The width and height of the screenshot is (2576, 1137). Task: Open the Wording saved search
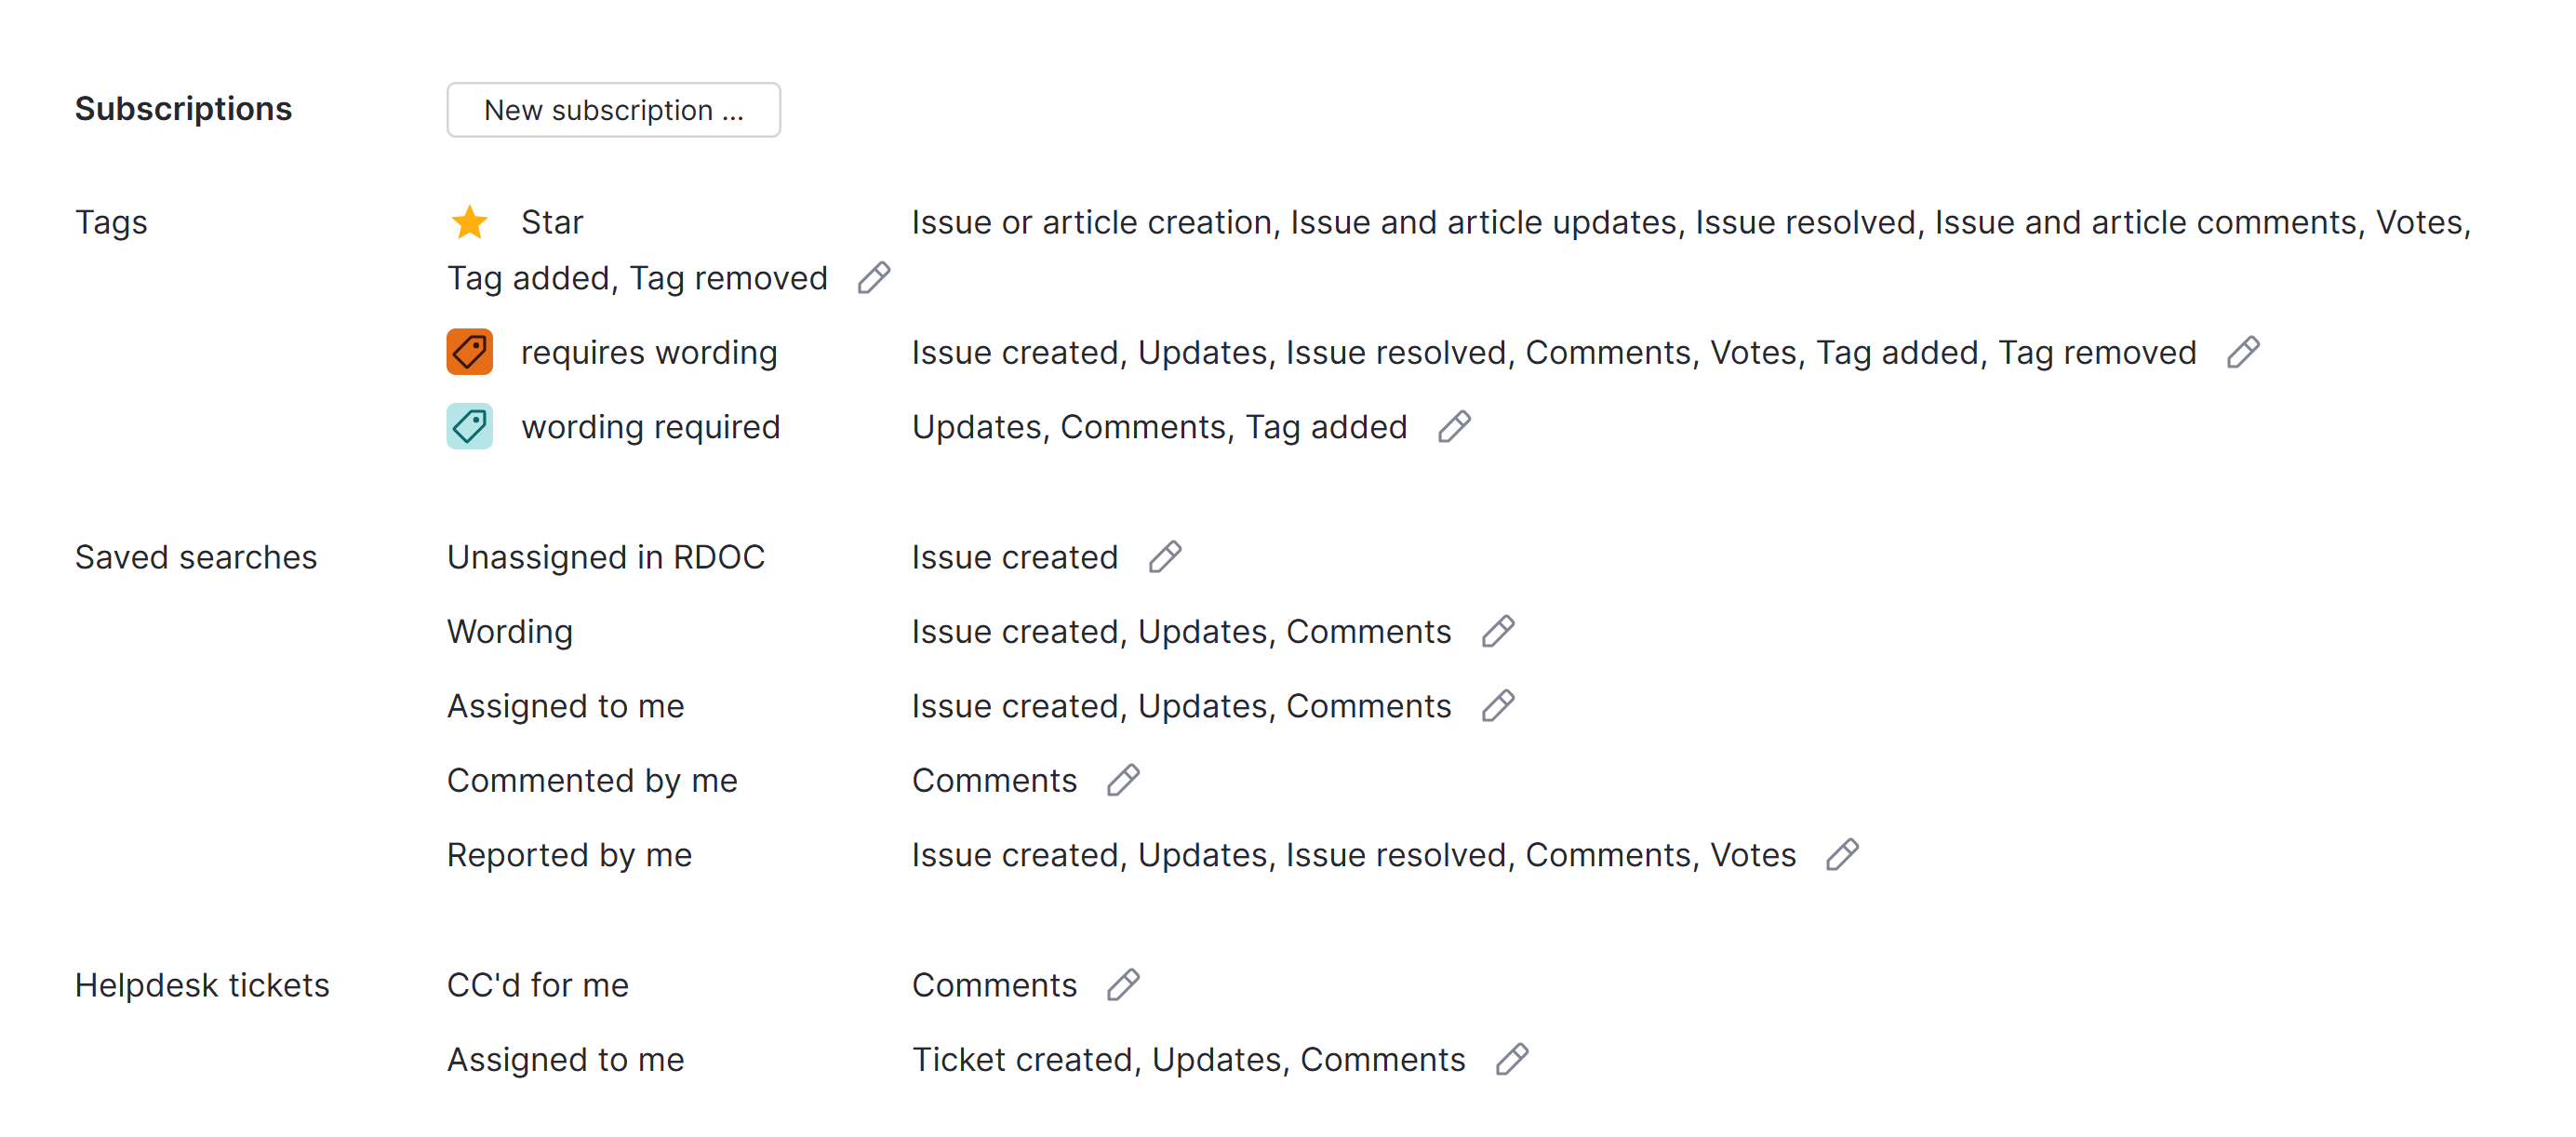[510, 632]
